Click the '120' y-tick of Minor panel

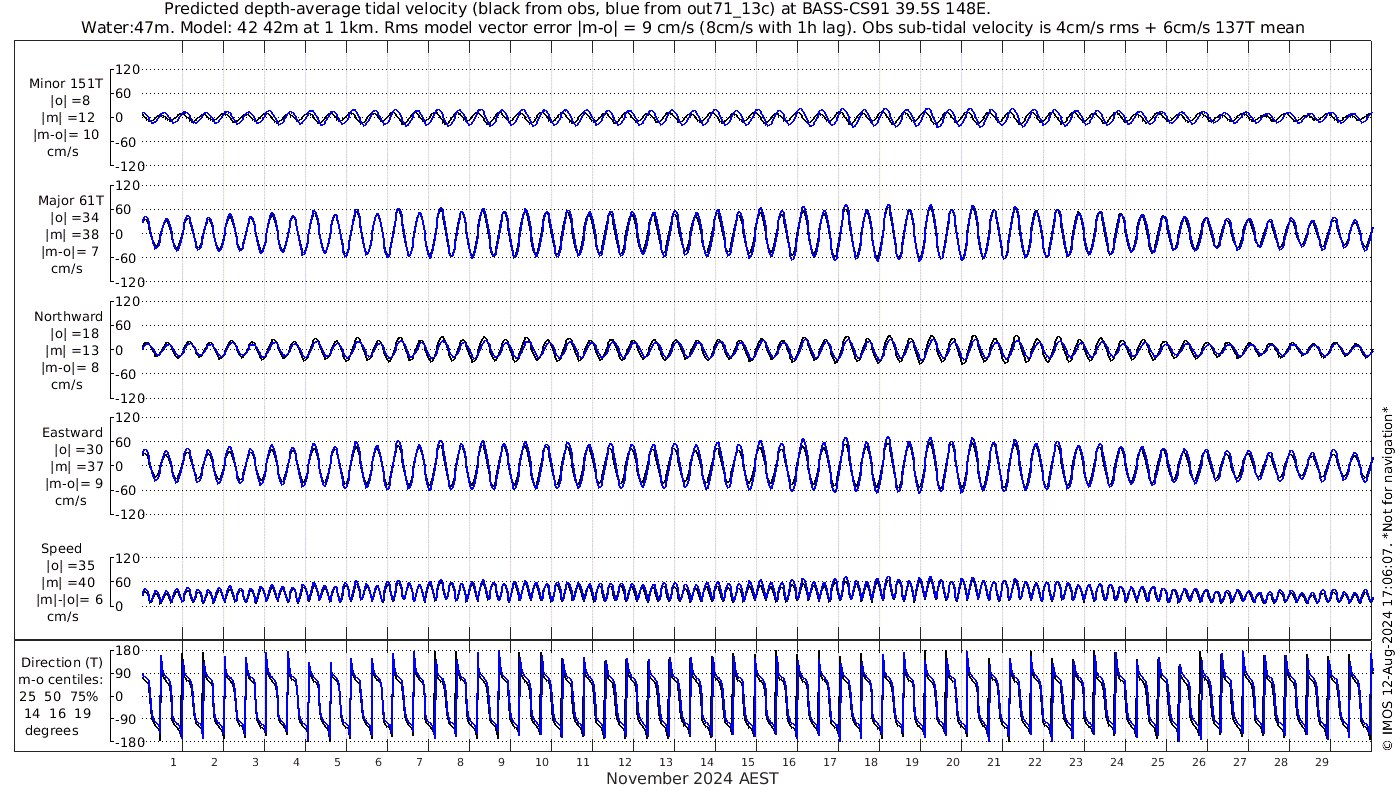pos(128,70)
